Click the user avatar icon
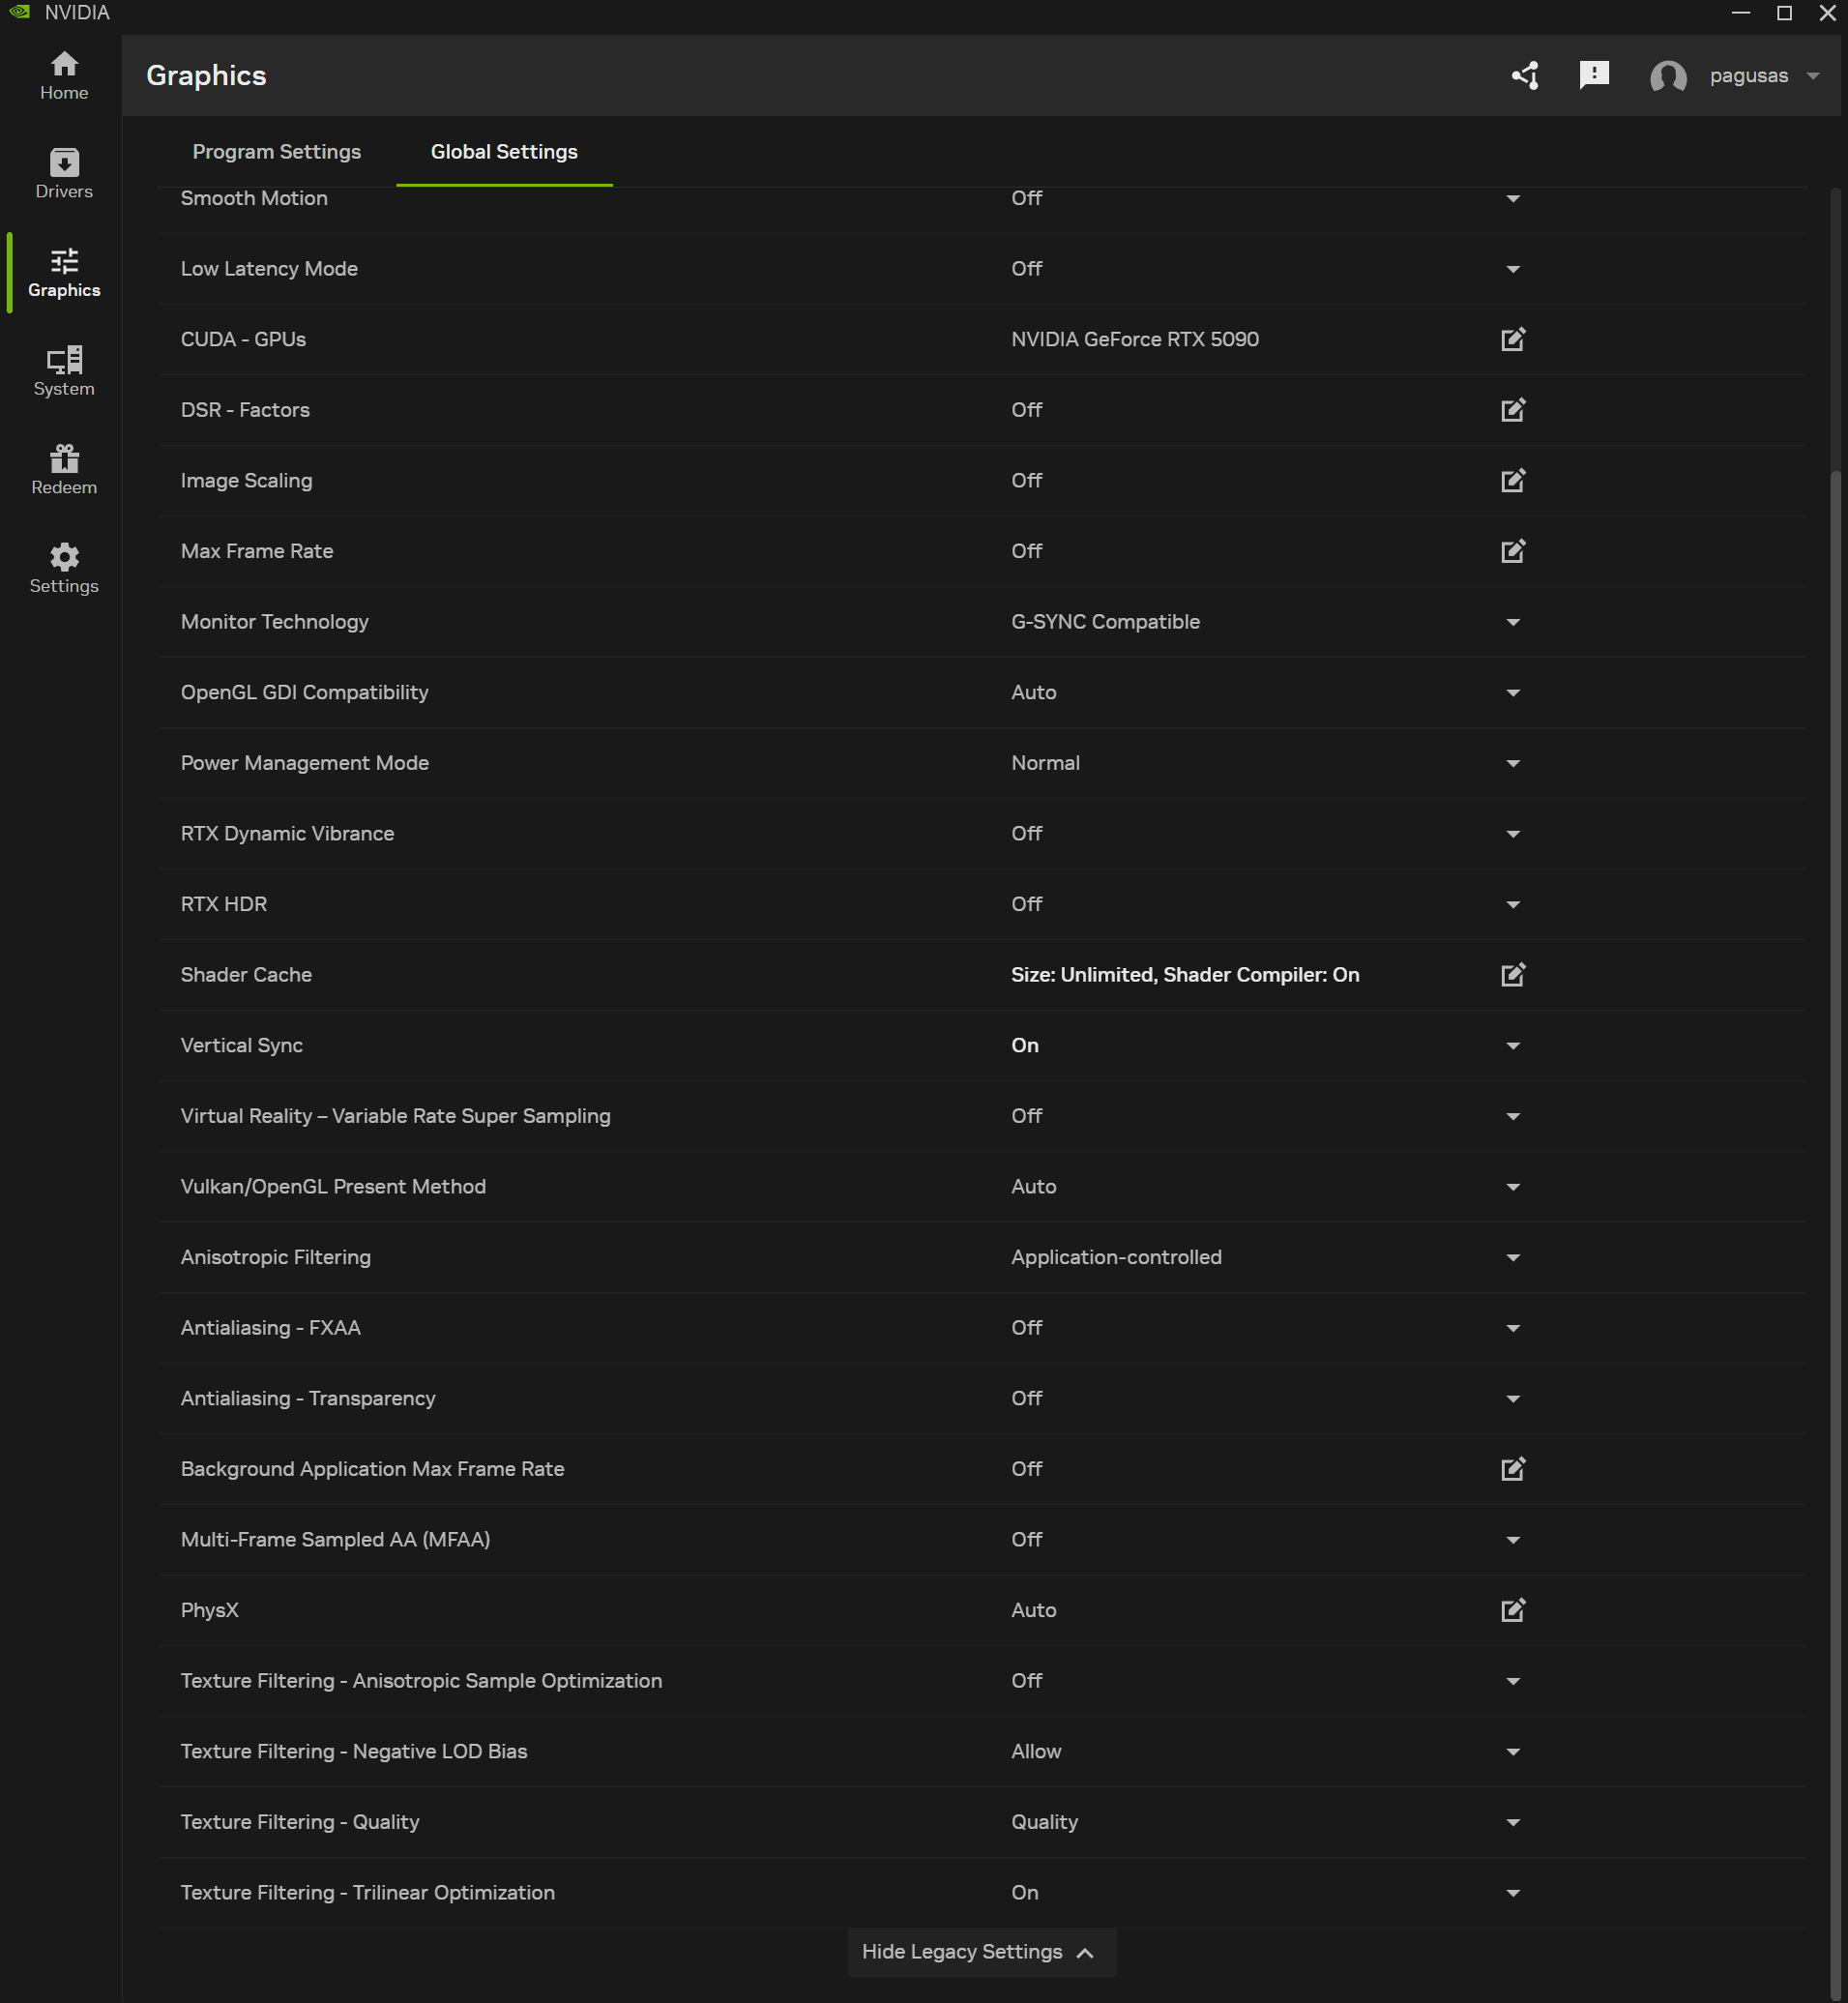The image size is (1848, 2003). [x=1668, y=76]
